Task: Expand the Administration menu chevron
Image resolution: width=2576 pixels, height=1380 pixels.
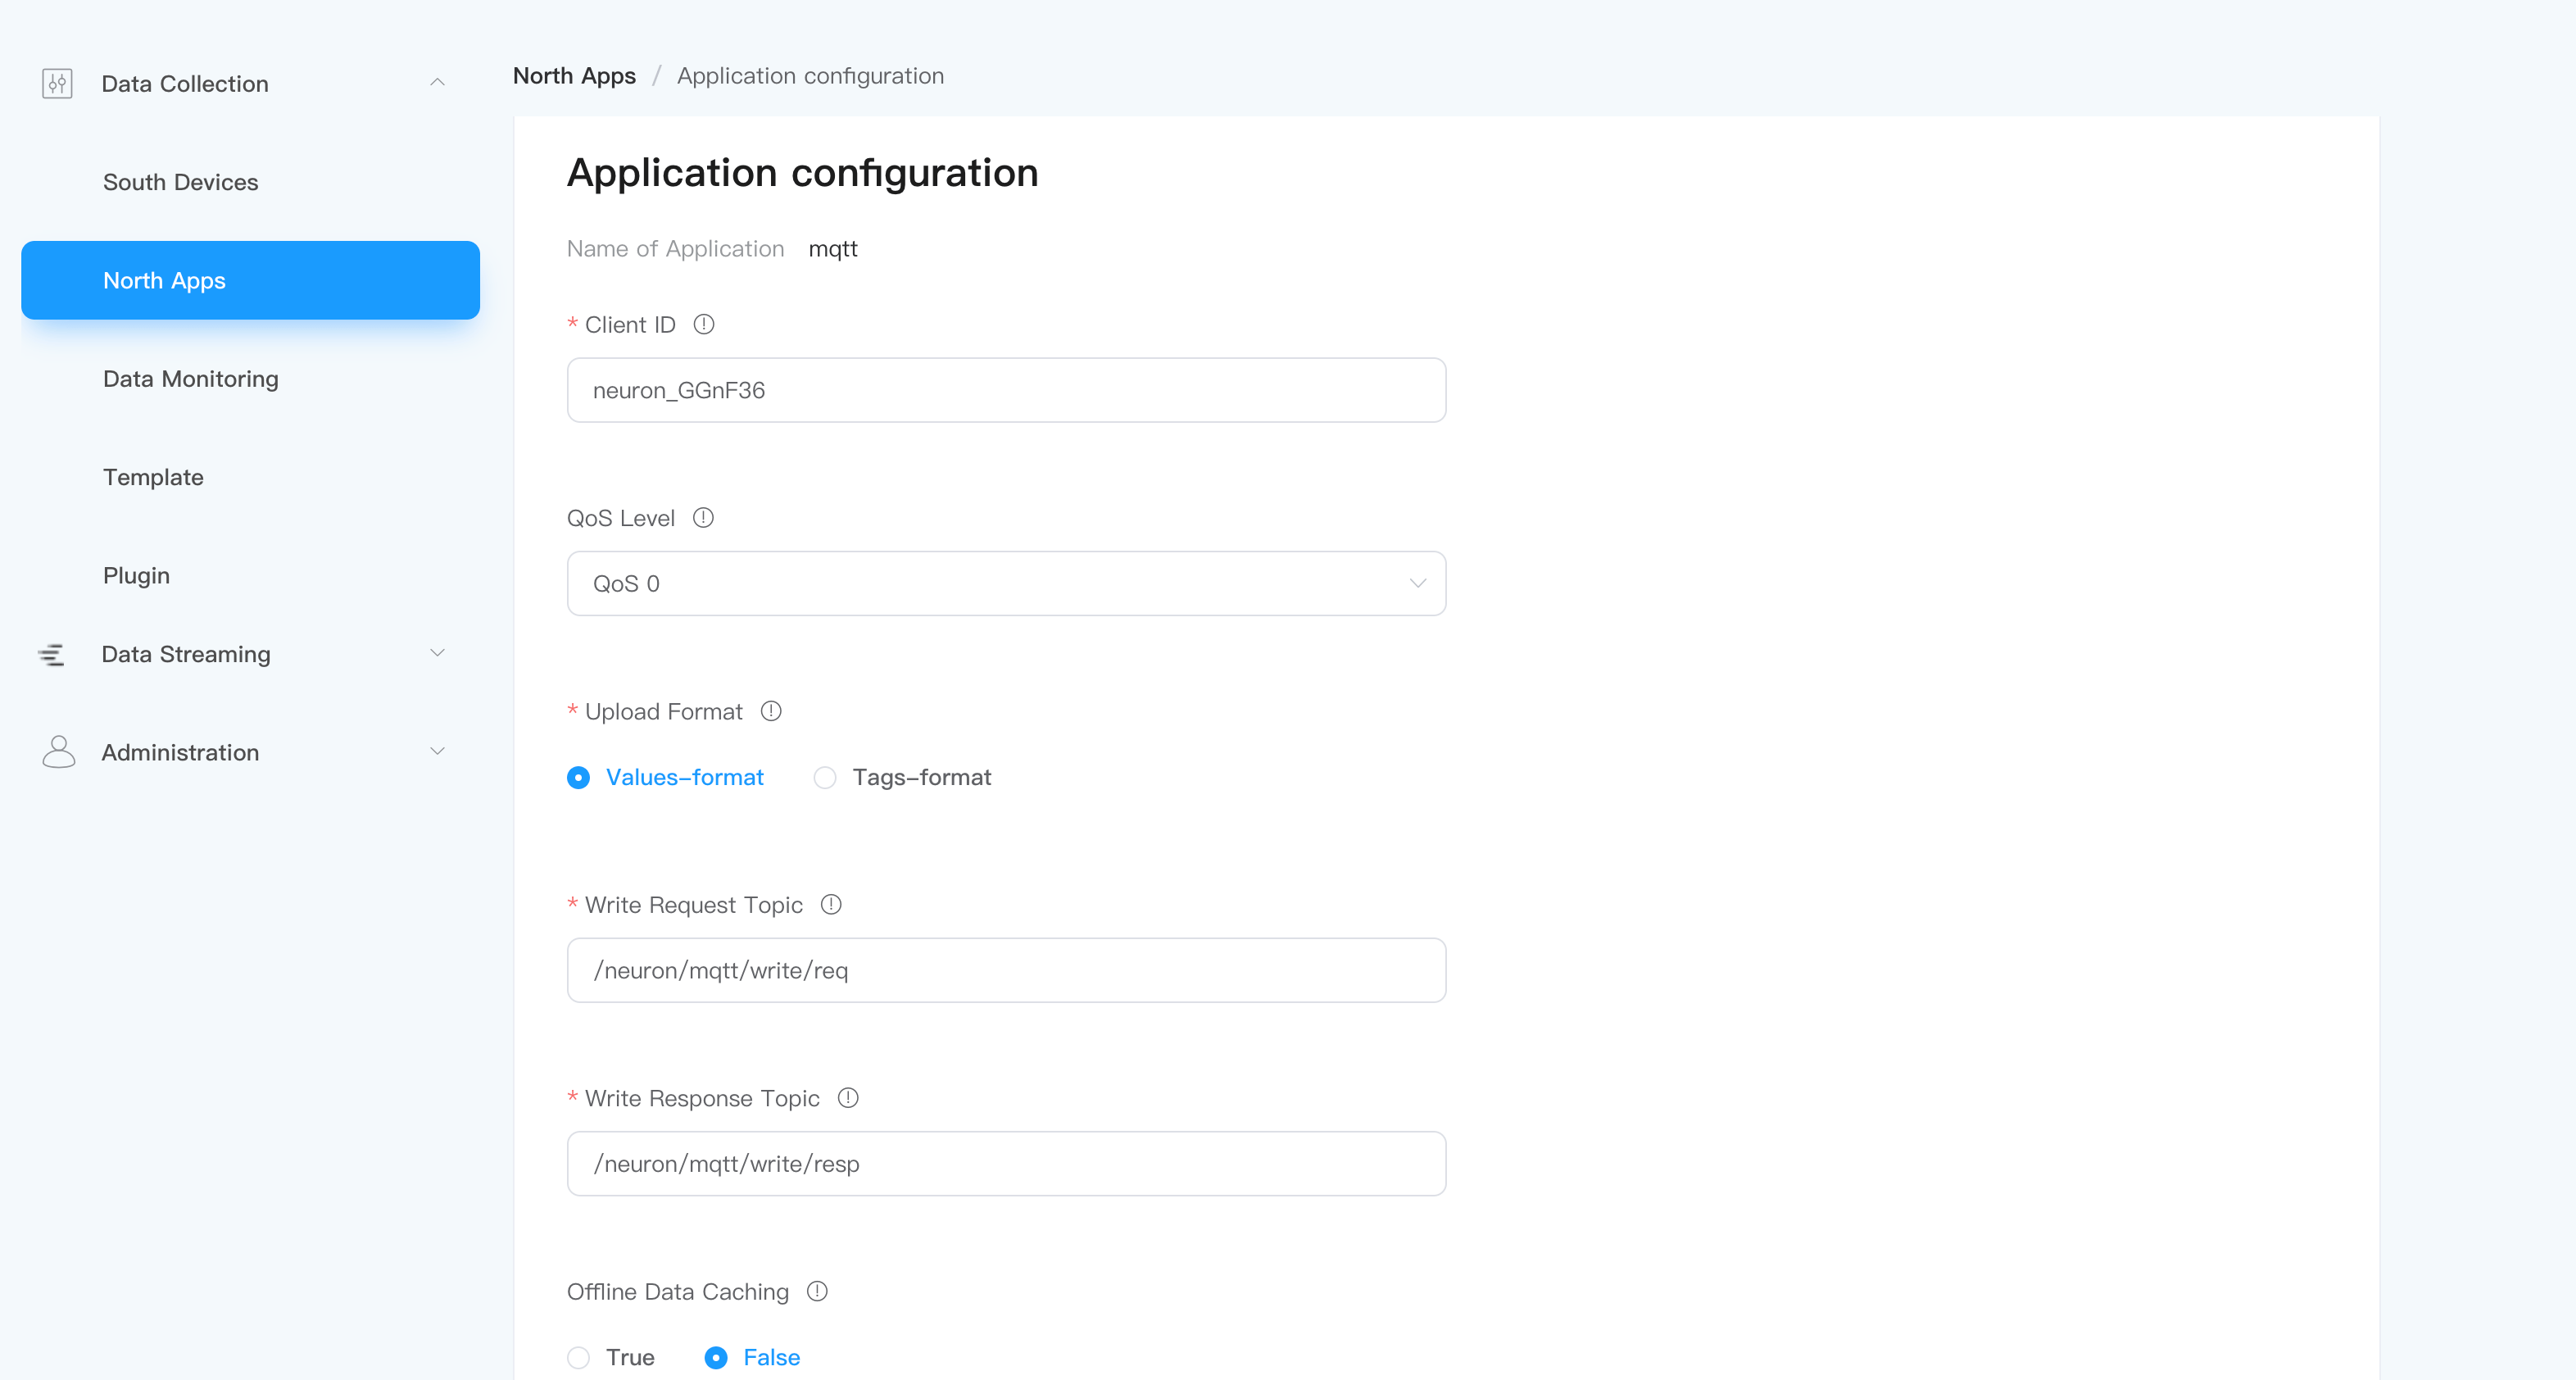Action: tap(437, 751)
